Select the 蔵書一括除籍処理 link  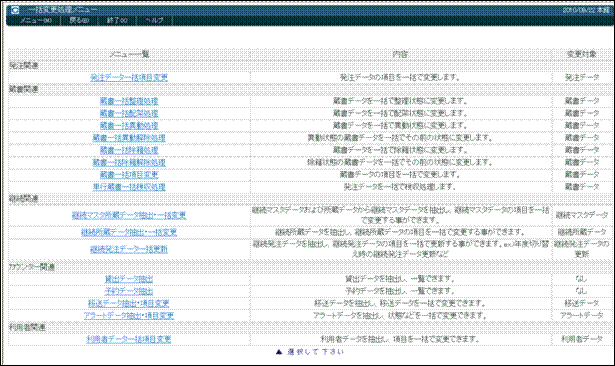129,150
